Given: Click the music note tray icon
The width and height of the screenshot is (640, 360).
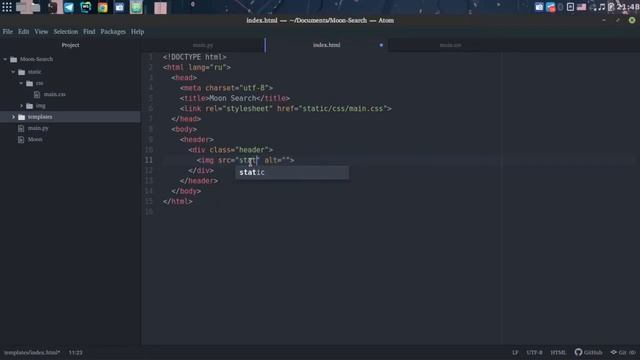Looking at the screenshot, I should pos(602,7).
